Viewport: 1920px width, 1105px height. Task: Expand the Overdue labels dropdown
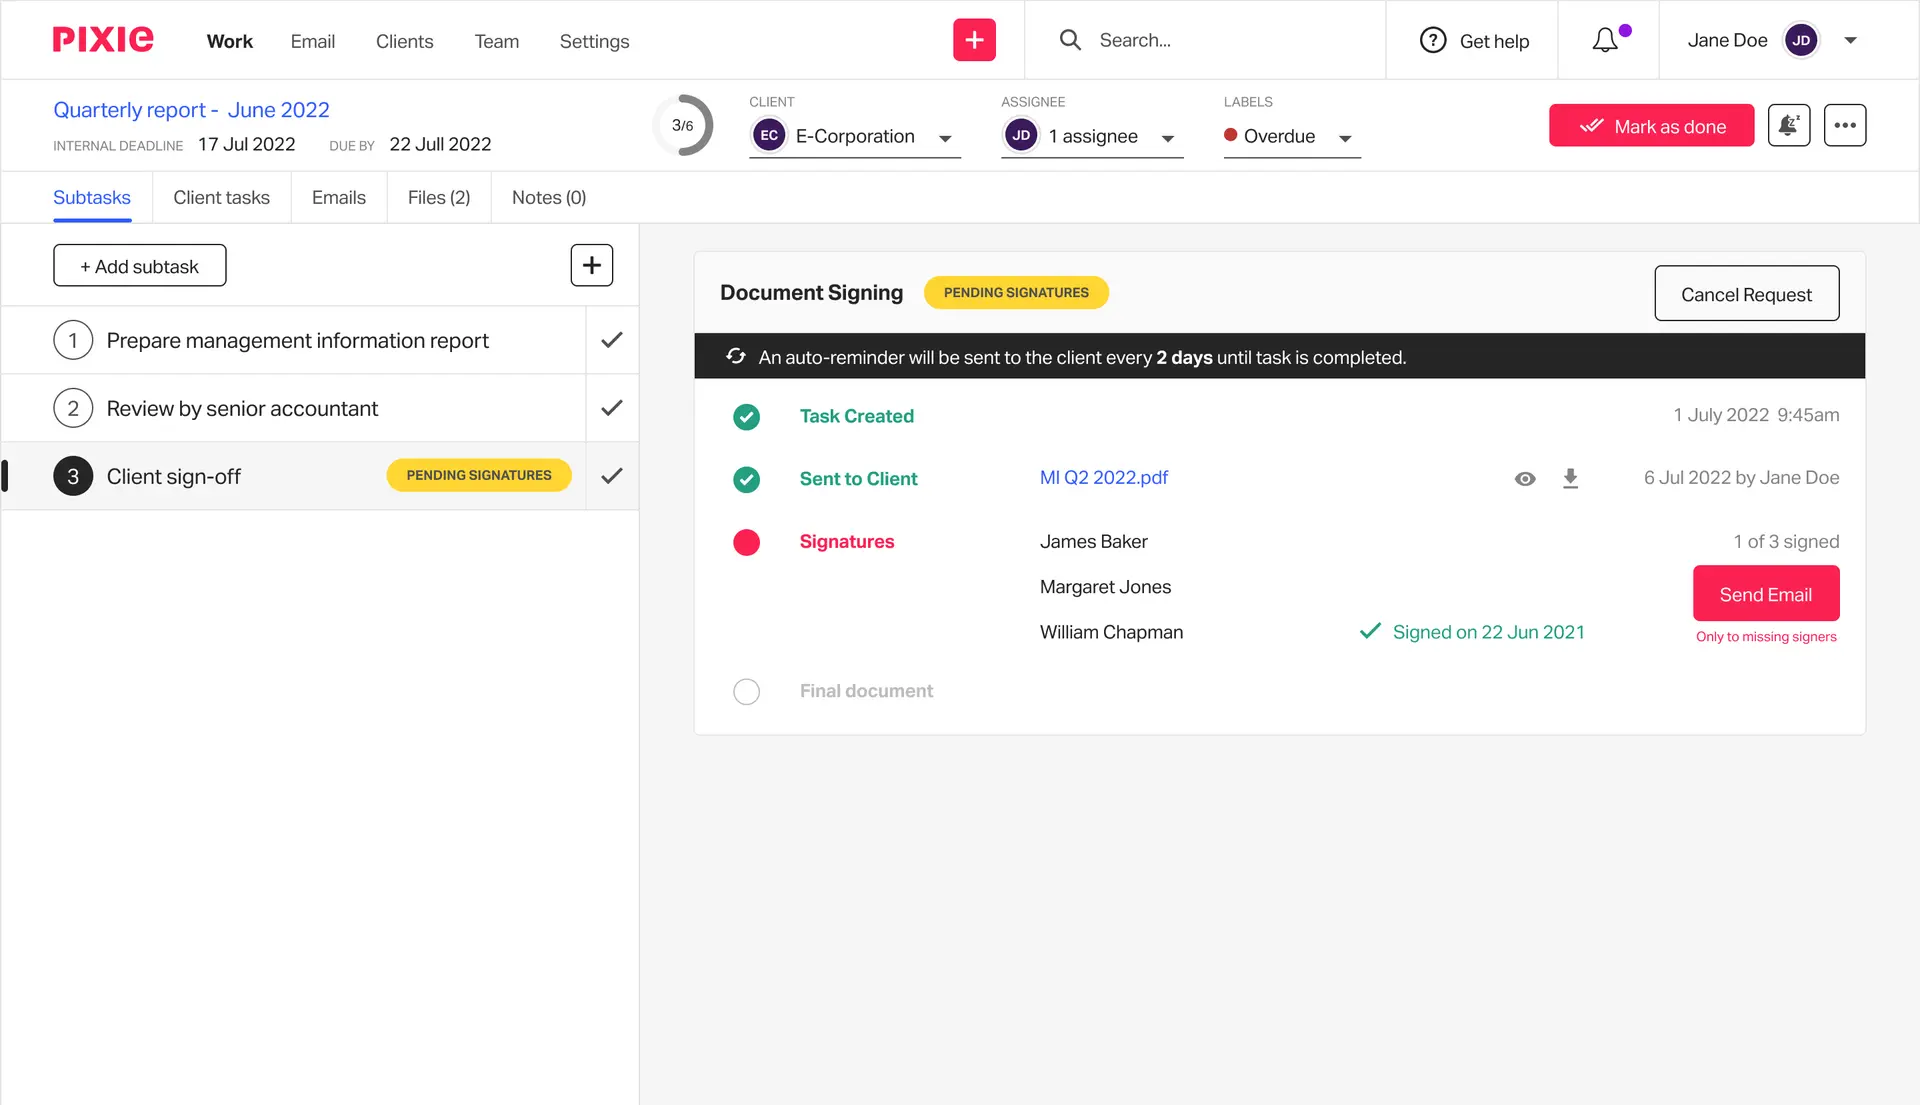tap(1345, 138)
